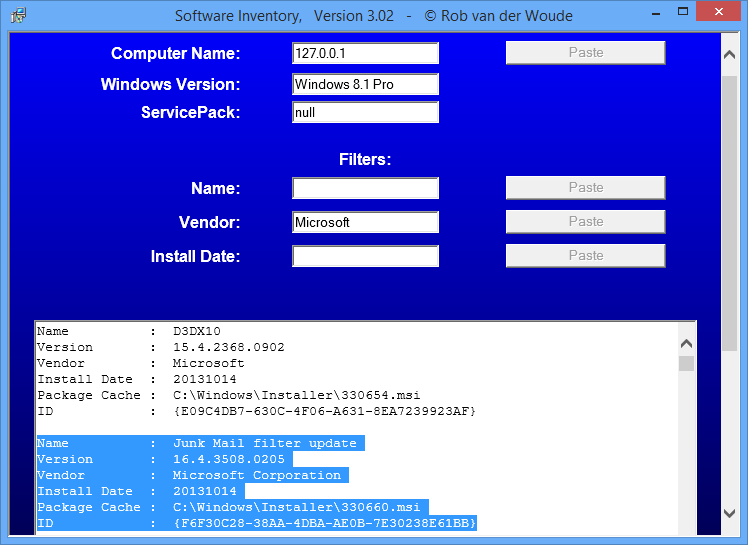Click ID {F6F30C28-38AA-4DBA-AE0B-7E30238E61BB}
The image size is (748, 545).
[x=324, y=523]
